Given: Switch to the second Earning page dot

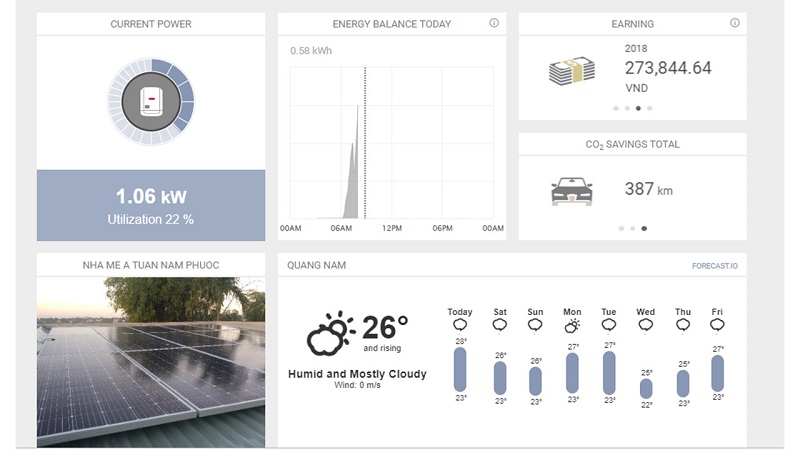Looking at the screenshot, I should click(626, 108).
